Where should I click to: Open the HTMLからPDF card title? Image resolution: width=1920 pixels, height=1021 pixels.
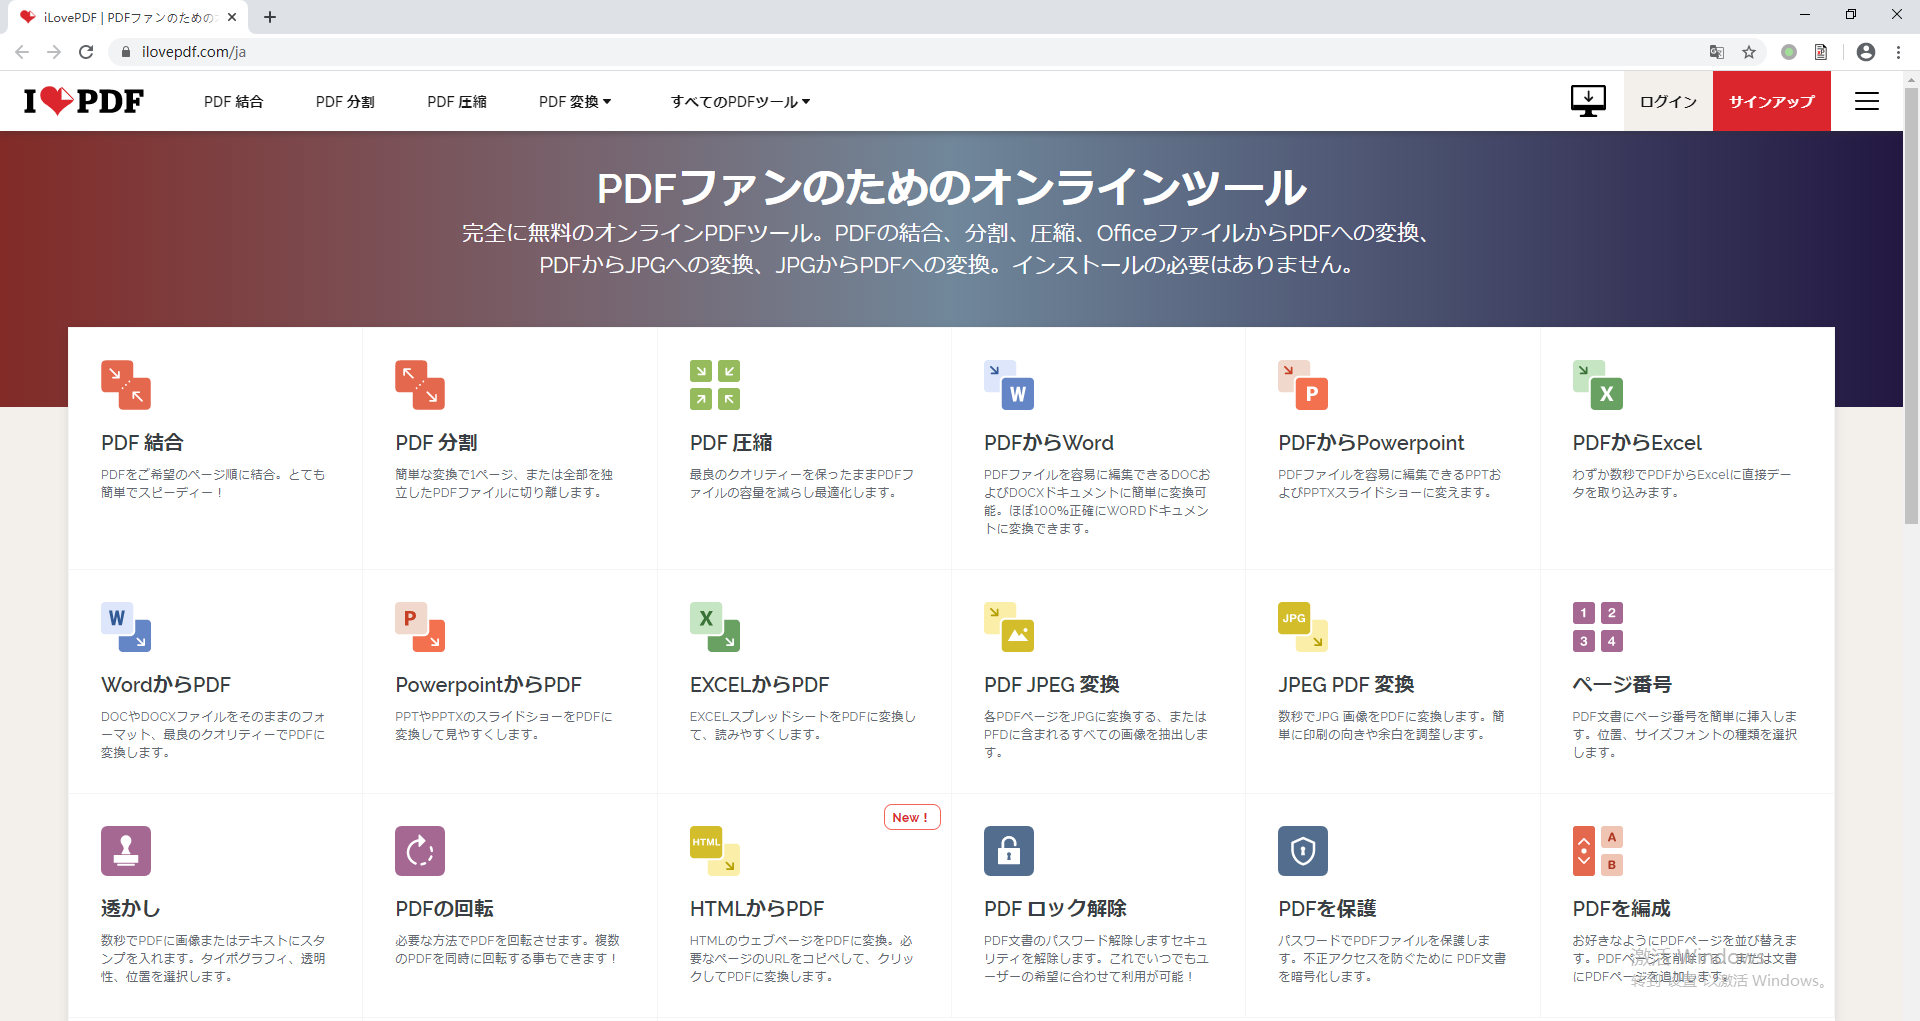pyautogui.click(x=757, y=909)
